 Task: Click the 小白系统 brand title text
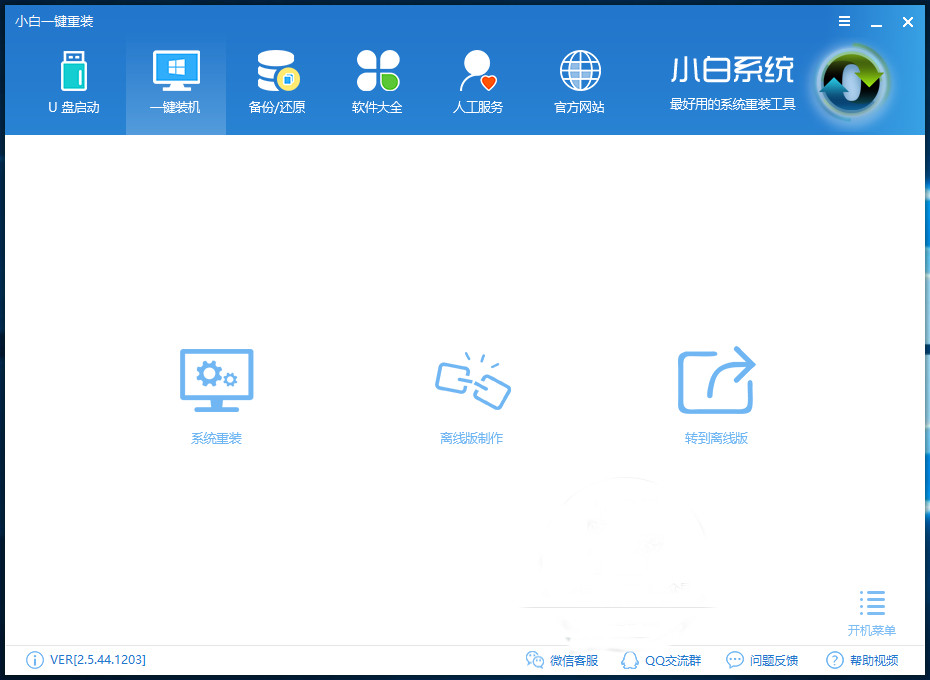coord(732,70)
